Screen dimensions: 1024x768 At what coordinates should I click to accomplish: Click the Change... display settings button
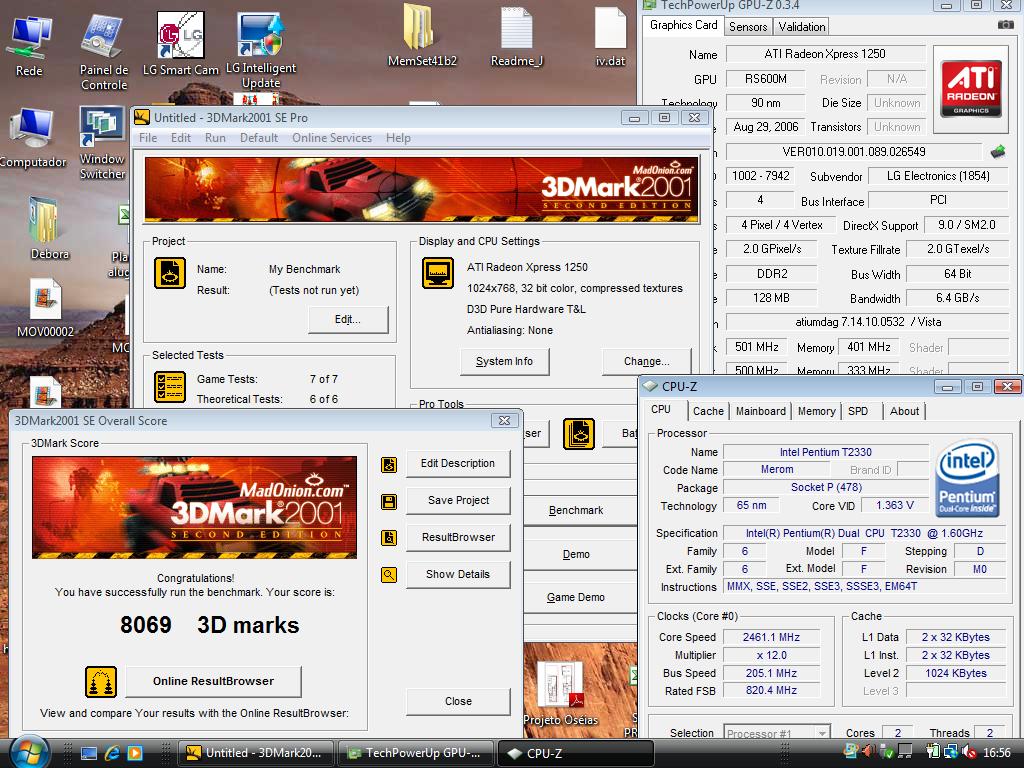(647, 361)
